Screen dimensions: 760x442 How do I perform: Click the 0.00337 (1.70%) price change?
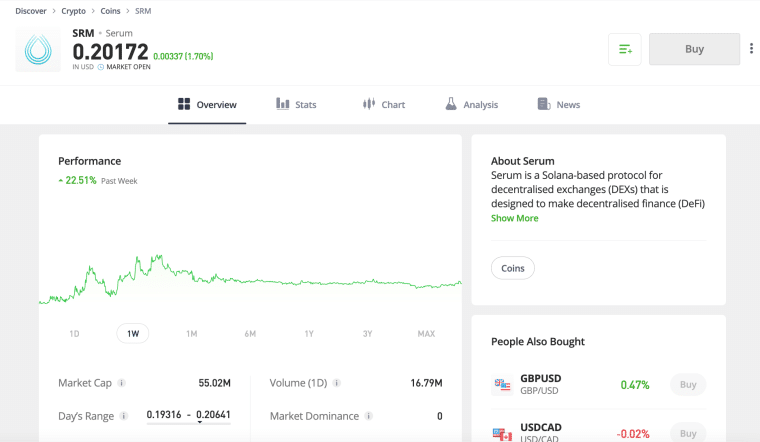(x=183, y=56)
